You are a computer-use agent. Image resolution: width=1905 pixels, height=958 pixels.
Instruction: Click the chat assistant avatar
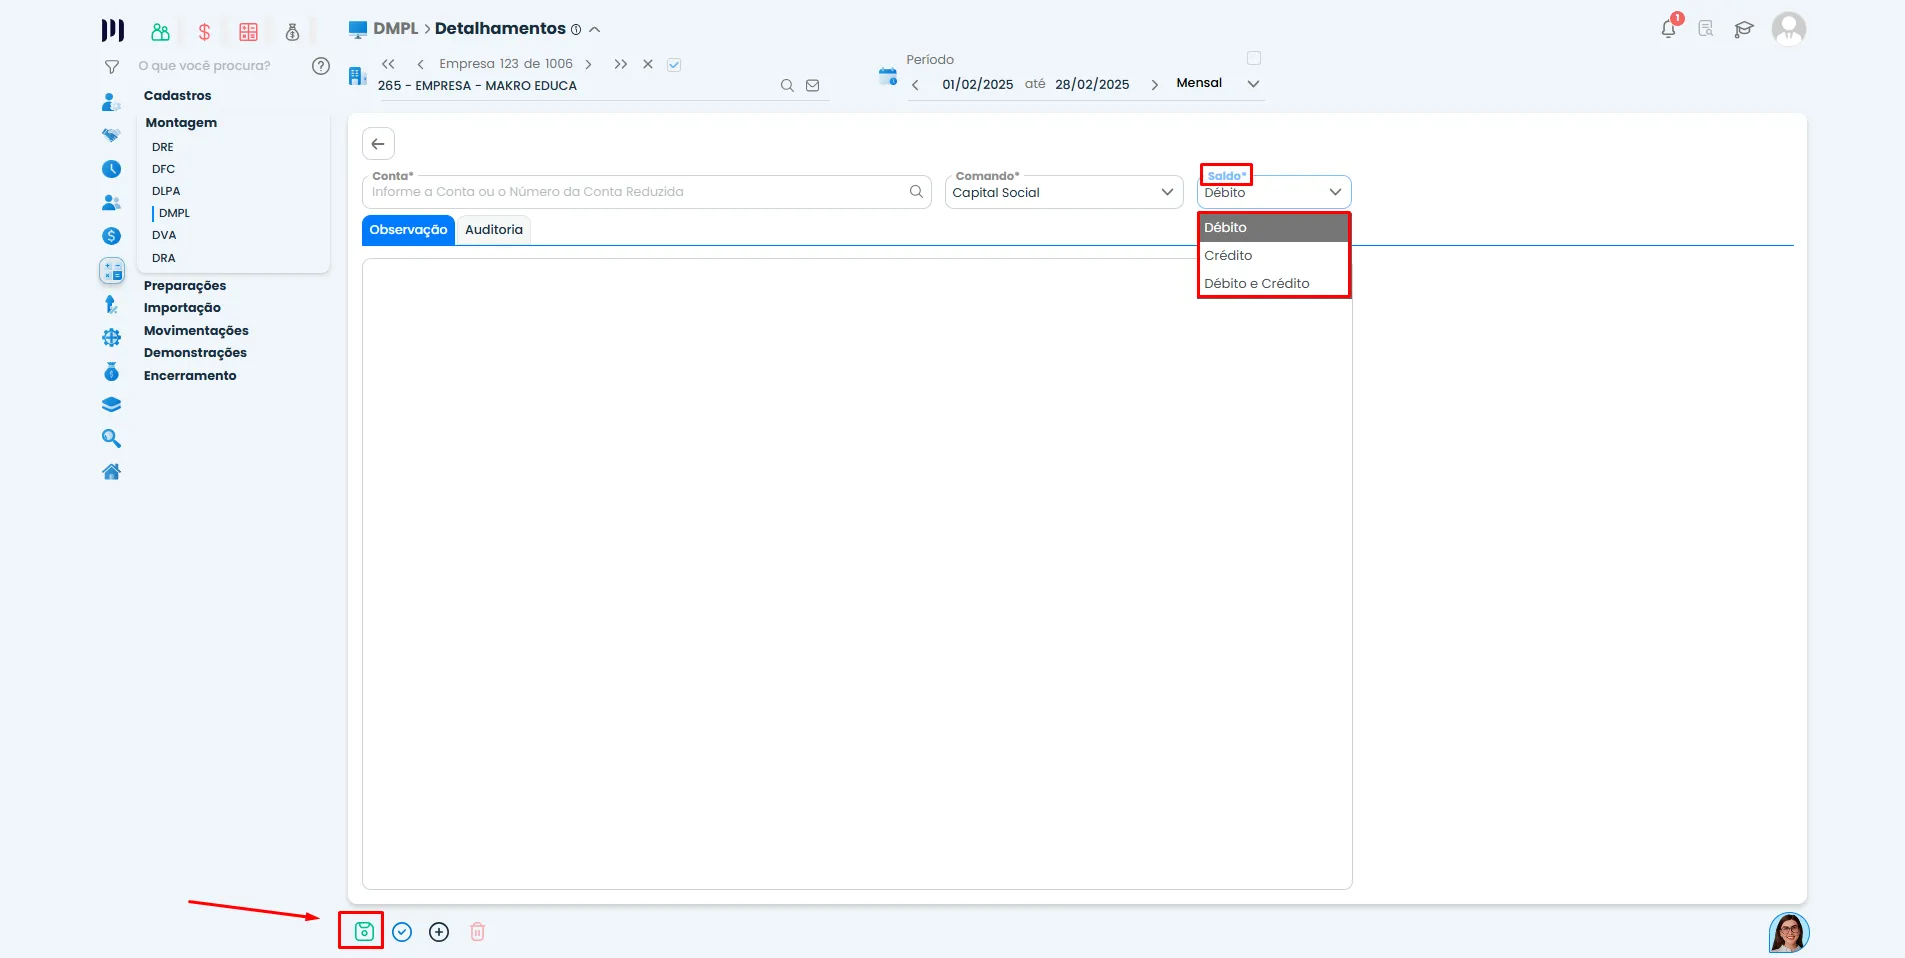pos(1789,933)
